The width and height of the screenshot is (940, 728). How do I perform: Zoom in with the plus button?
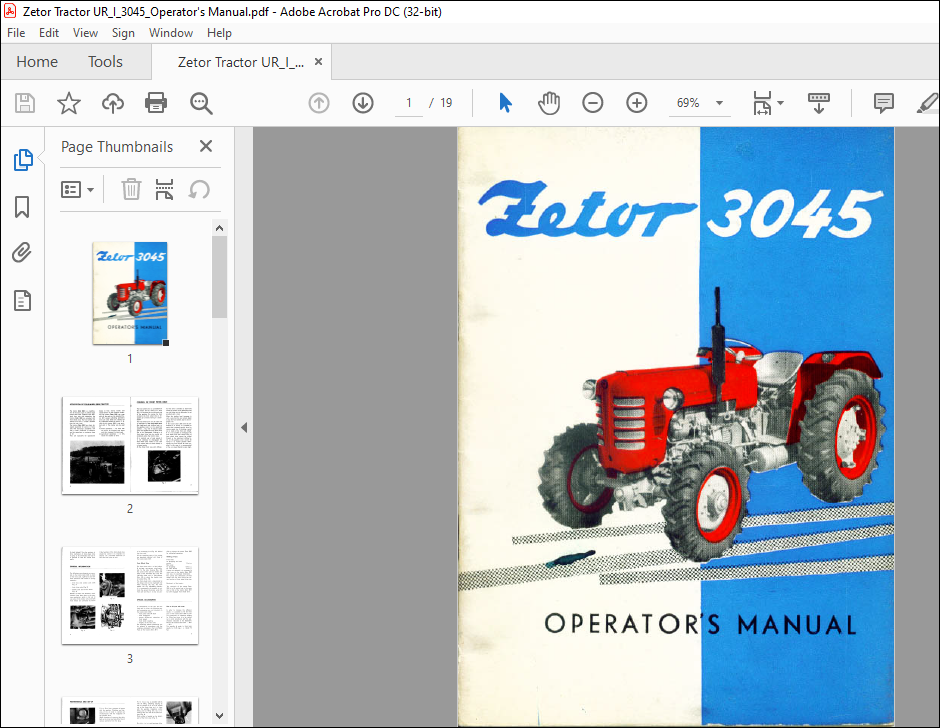point(637,103)
